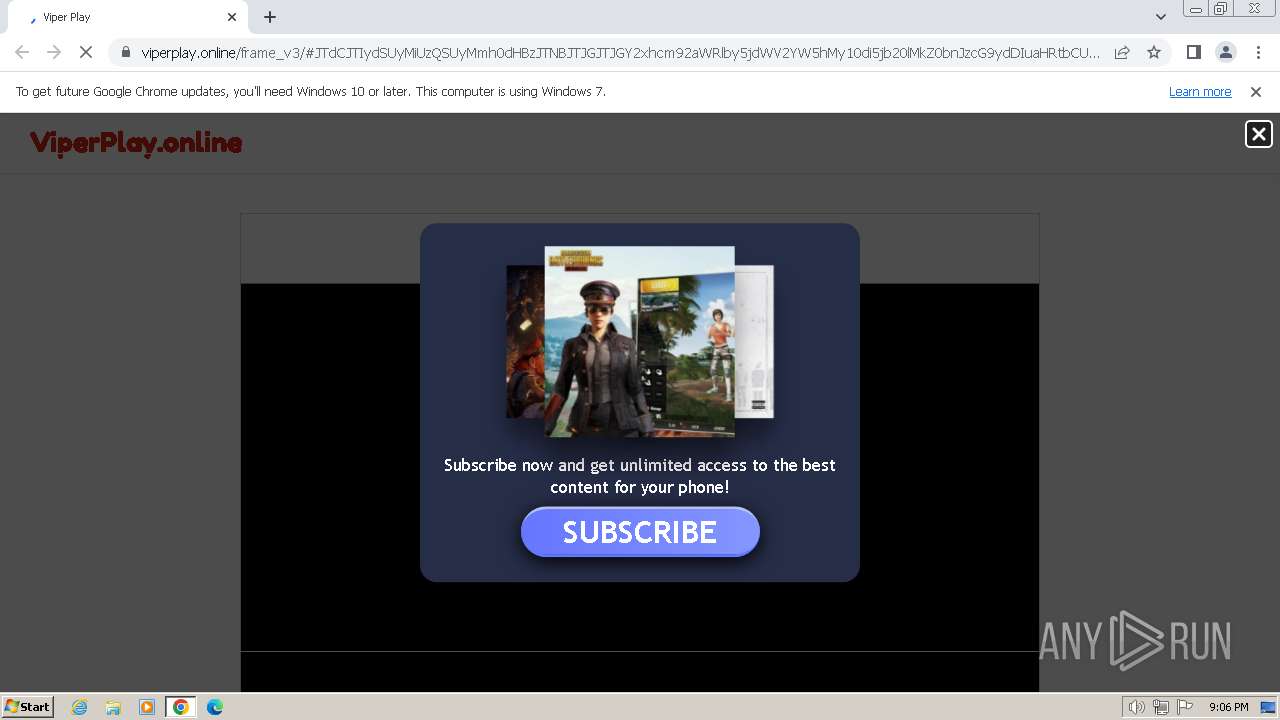This screenshot has height=720, width=1280.
Task: Click the padlock site info icon
Action: point(125,52)
